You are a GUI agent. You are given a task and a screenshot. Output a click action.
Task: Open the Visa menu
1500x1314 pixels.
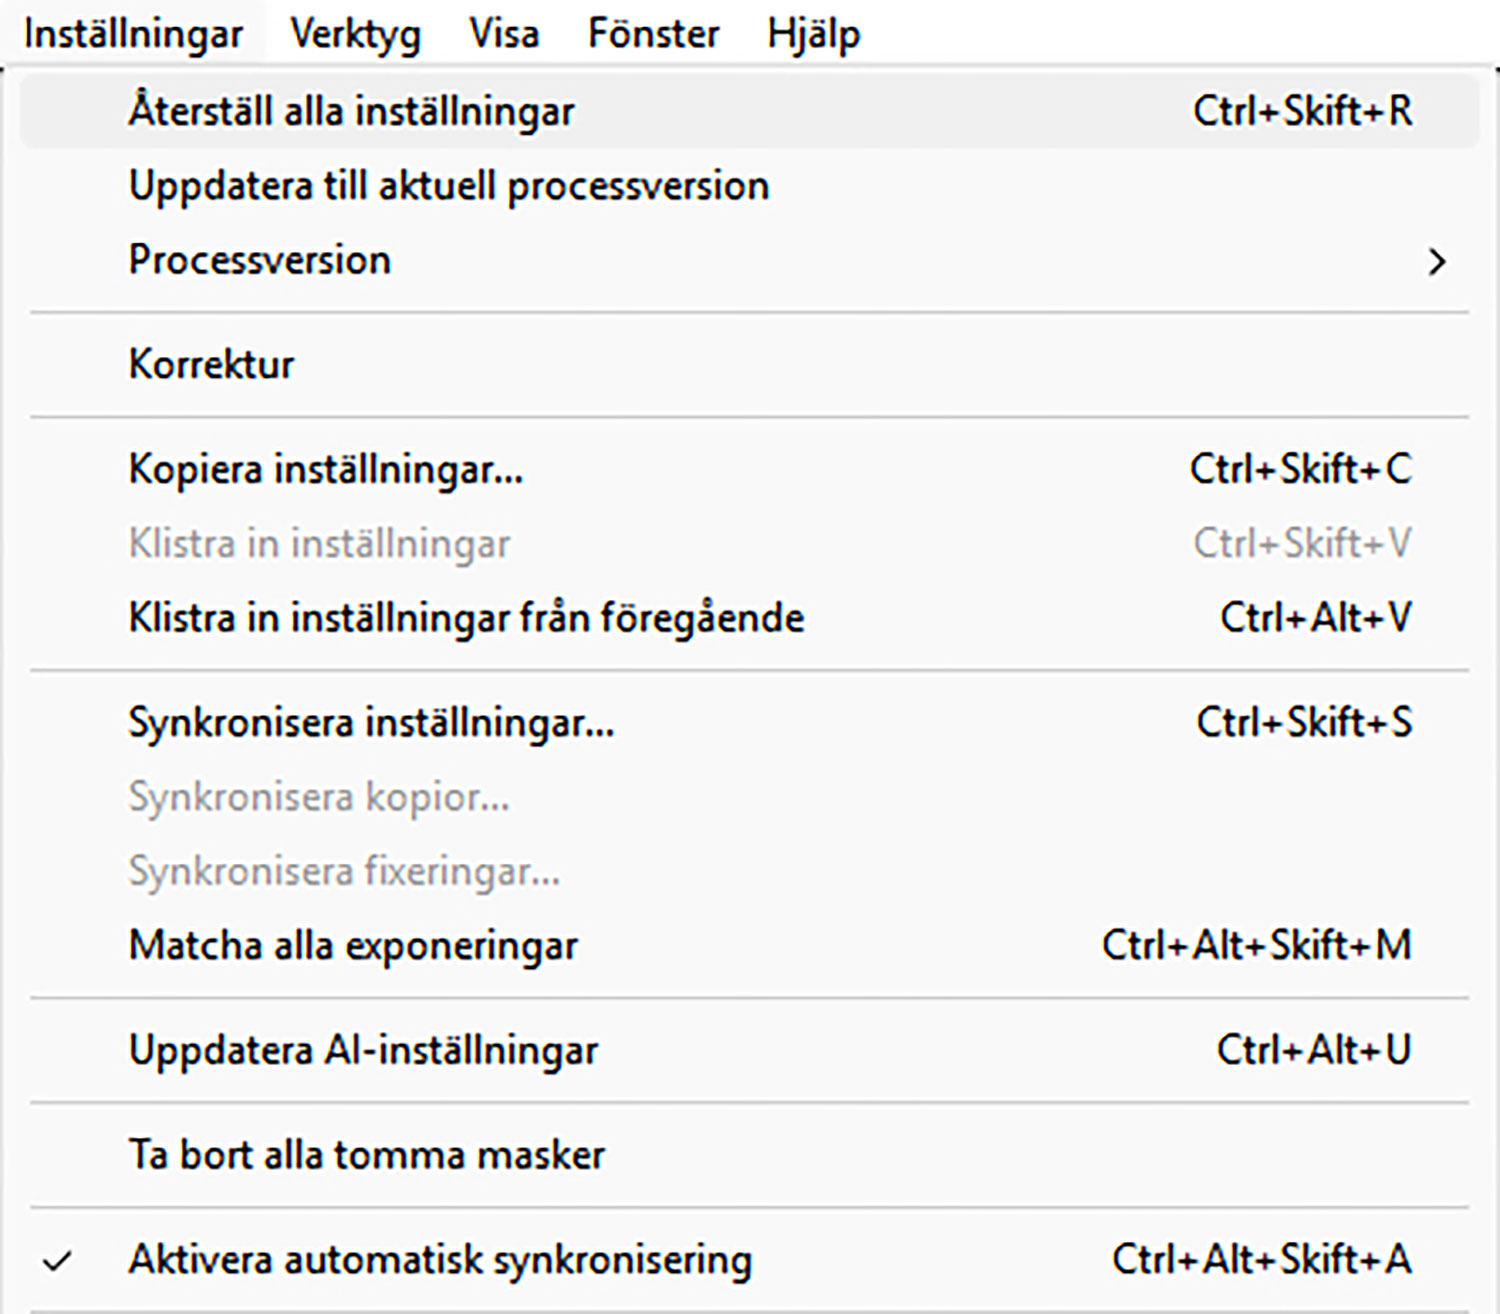504,34
